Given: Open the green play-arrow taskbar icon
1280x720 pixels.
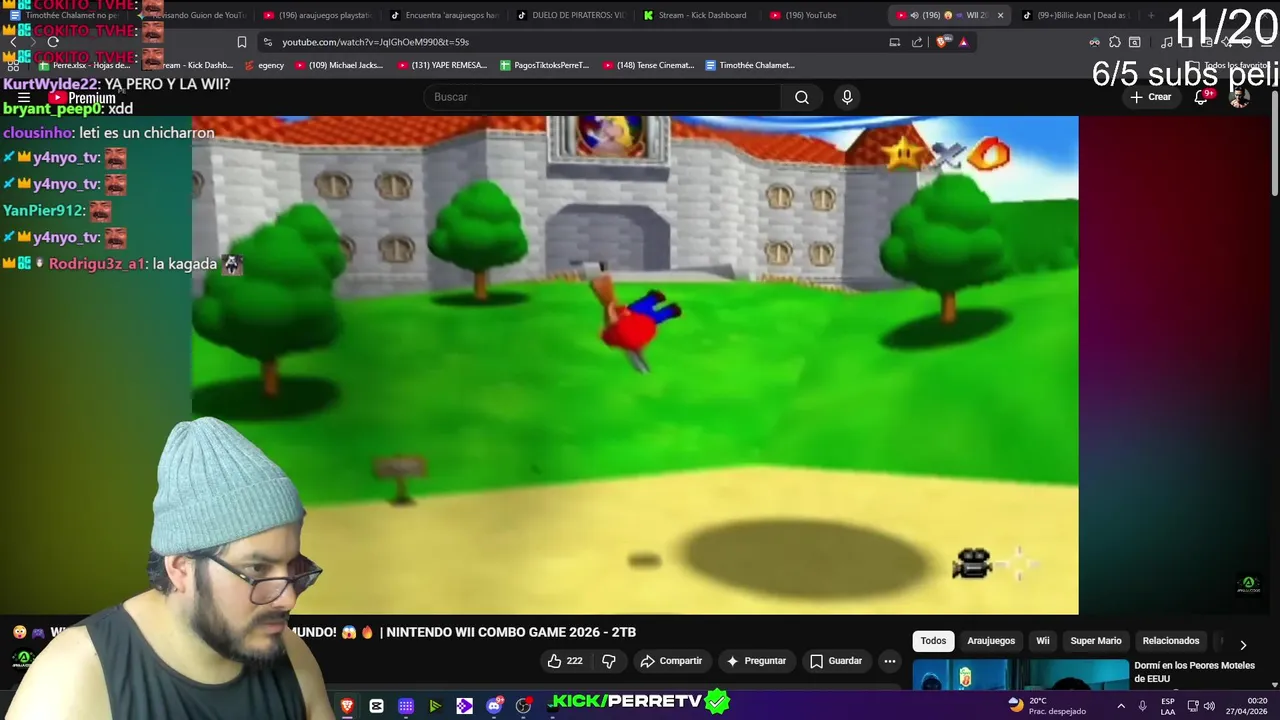Looking at the screenshot, I should (x=435, y=706).
